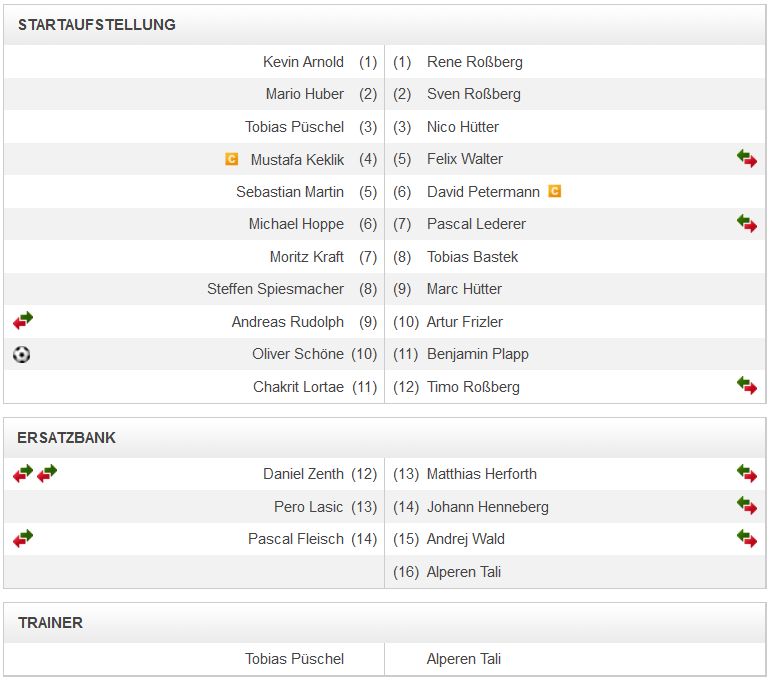
Task: Click captain badge next to Mustafa Keklik
Action: point(232,159)
